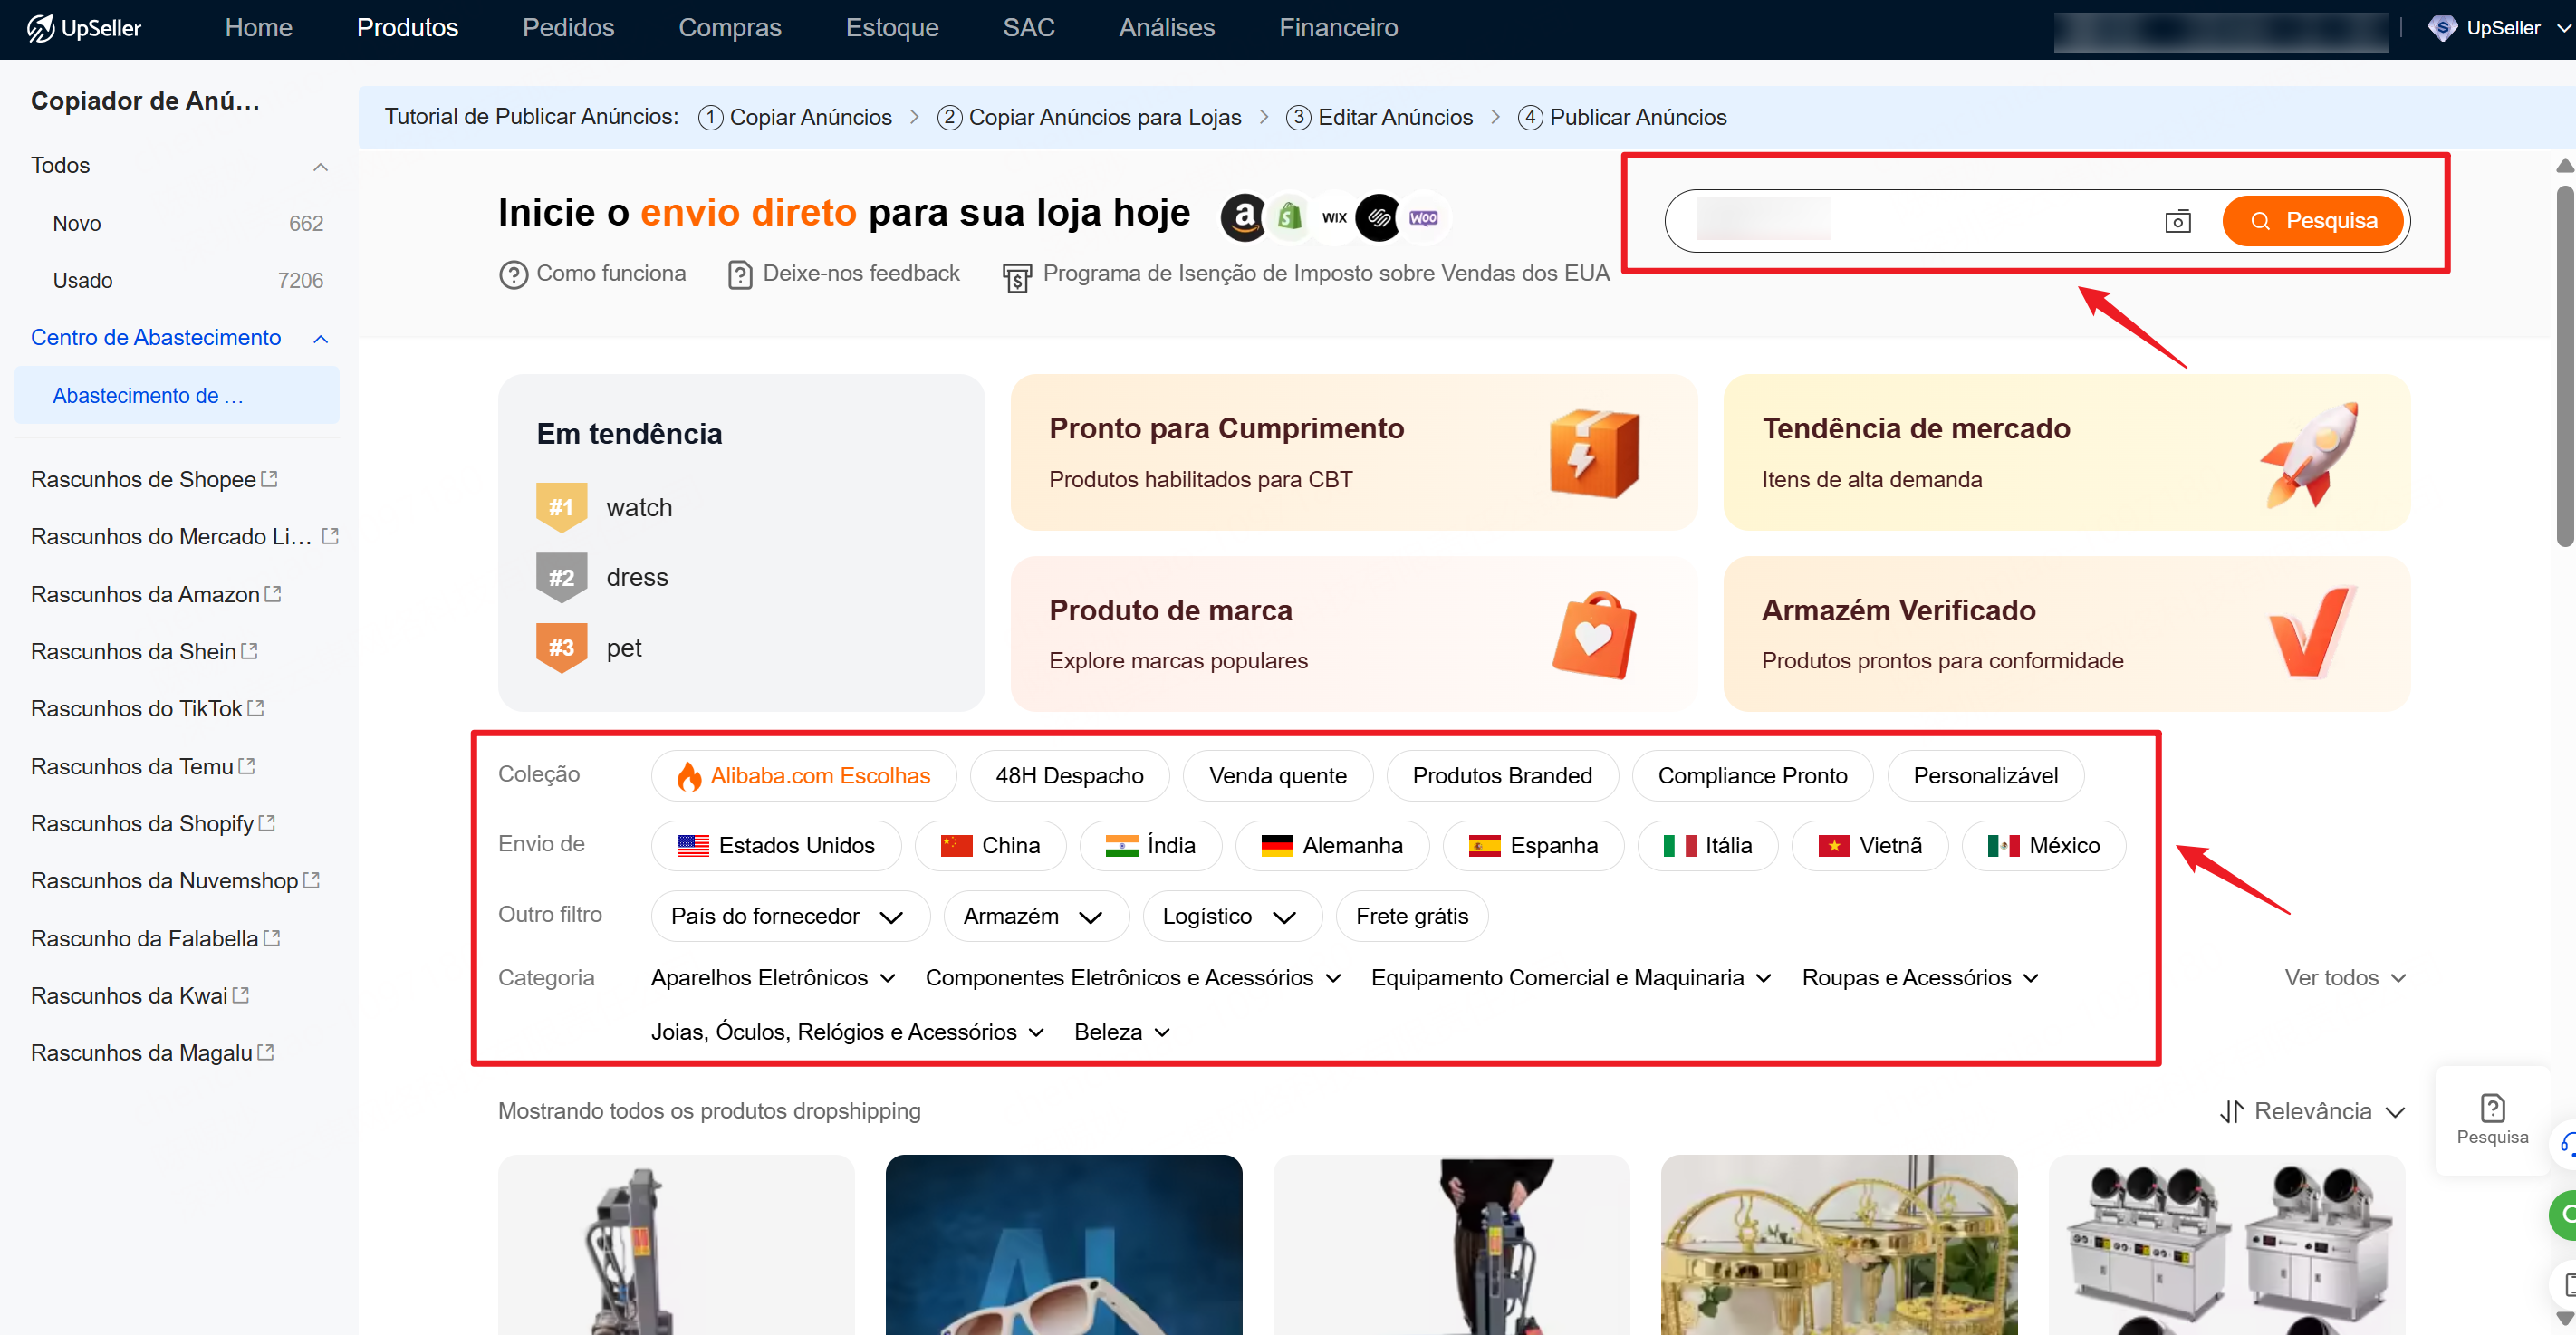This screenshot has width=2576, height=1335.
Task: Open external link icon beside Rascunhos de Shopee
Action: (x=269, y=479)
